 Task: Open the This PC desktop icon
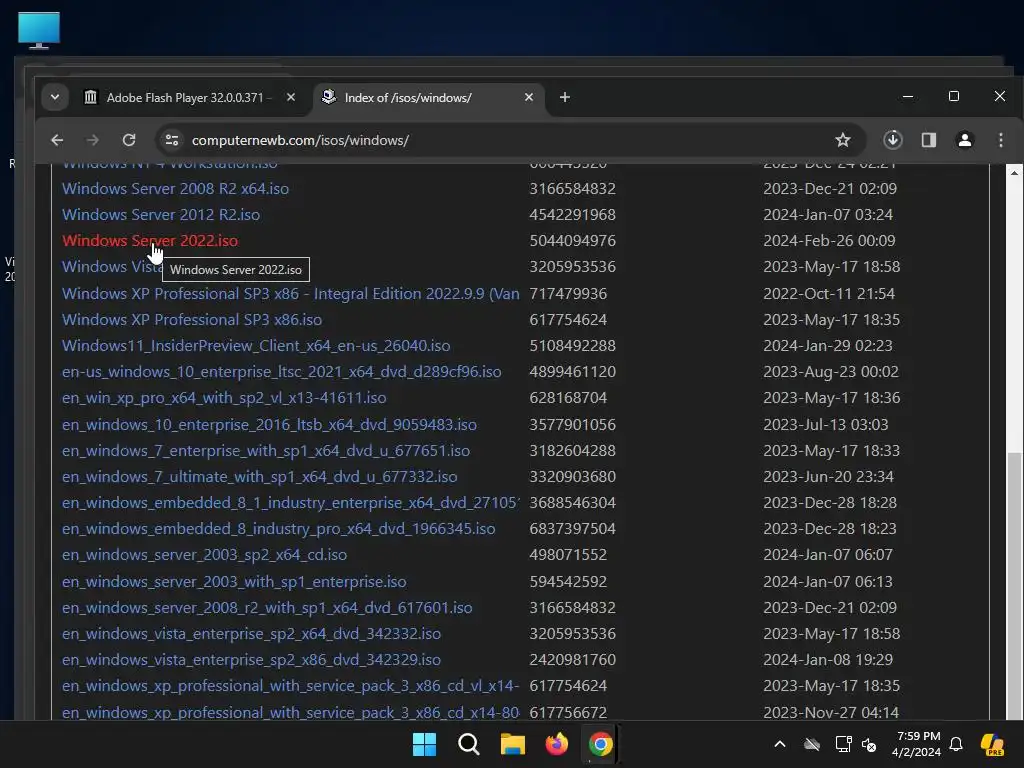point(39,30)
